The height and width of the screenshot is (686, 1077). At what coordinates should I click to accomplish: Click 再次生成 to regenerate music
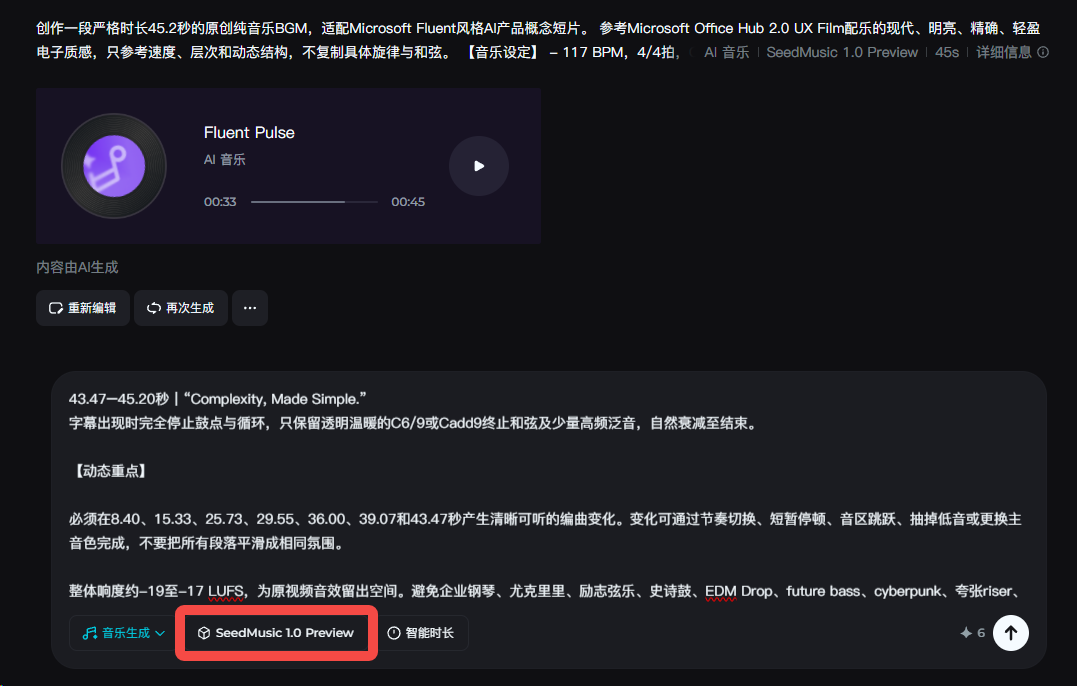[181, 308]
